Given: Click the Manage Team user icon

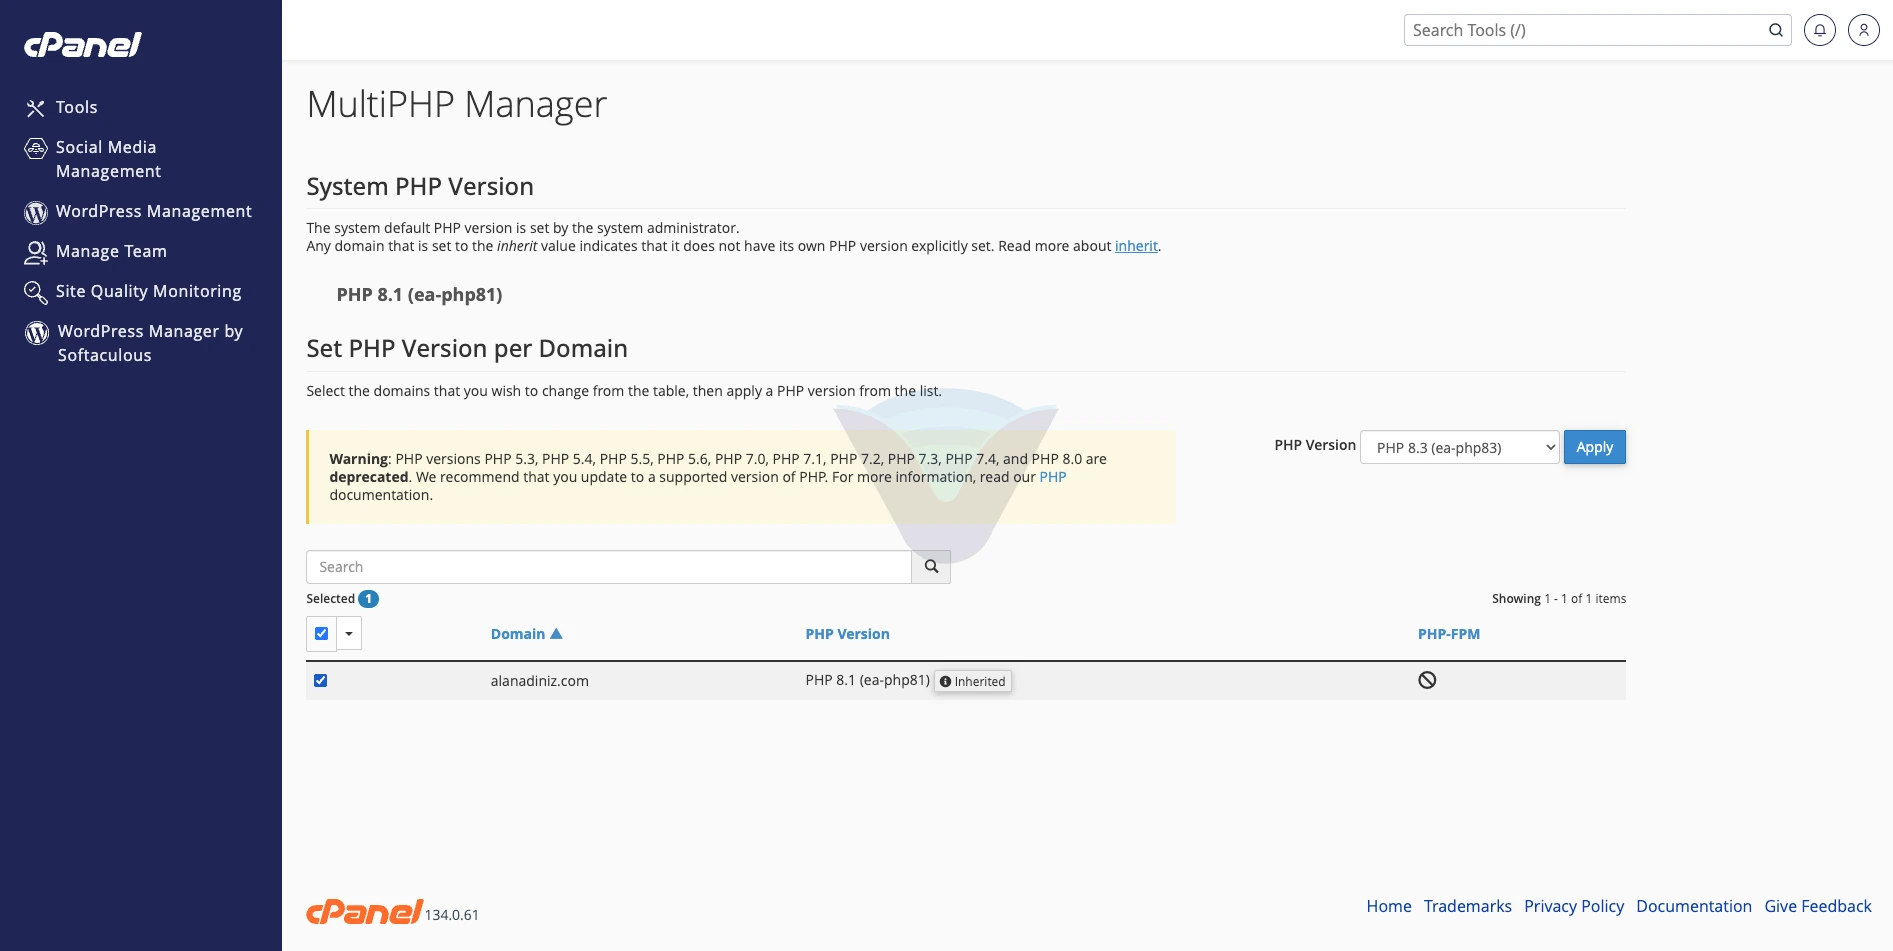Looking at the screenshot, I should [x=36, y=252].
